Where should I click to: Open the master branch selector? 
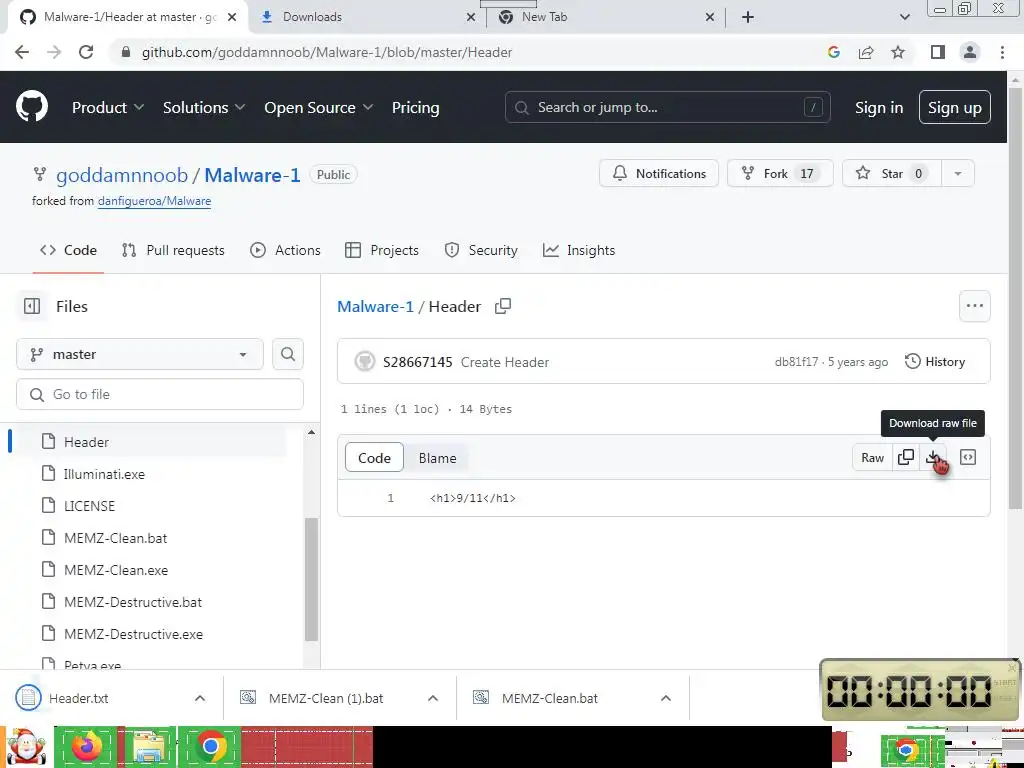tap(140, 354)
